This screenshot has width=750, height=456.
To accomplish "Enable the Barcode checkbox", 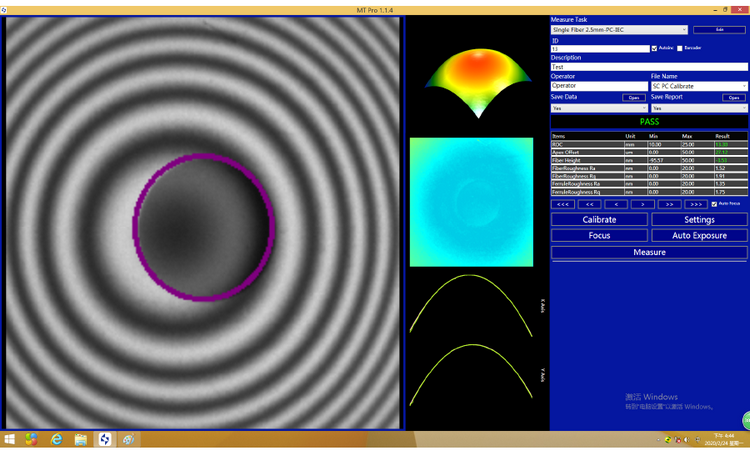I will (680, 48).
